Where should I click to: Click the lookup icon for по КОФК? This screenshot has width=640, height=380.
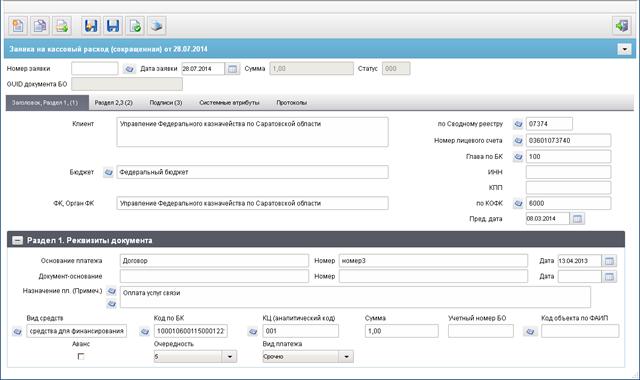(518, 203)
